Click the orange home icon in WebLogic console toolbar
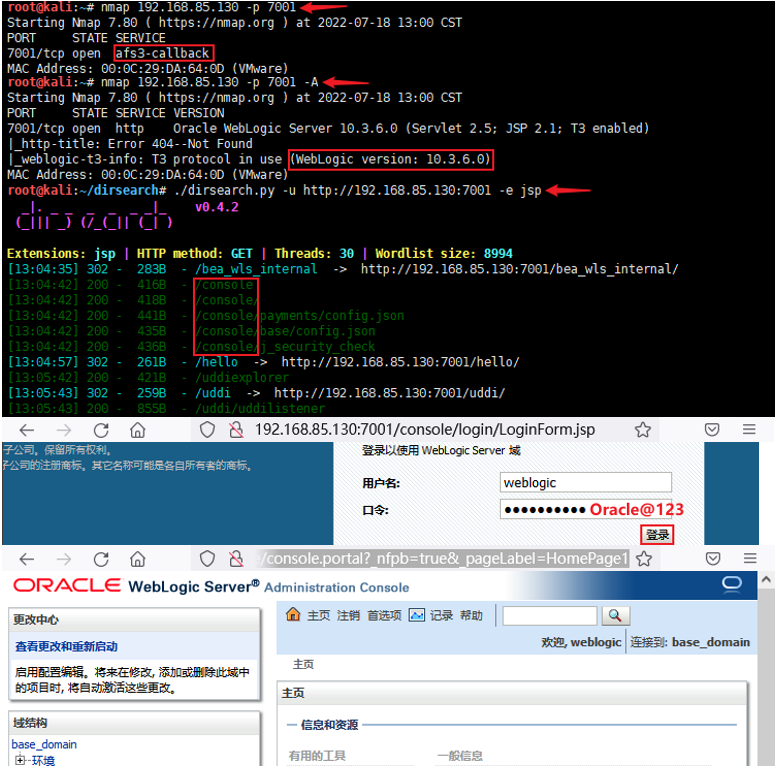 point(293,615)
